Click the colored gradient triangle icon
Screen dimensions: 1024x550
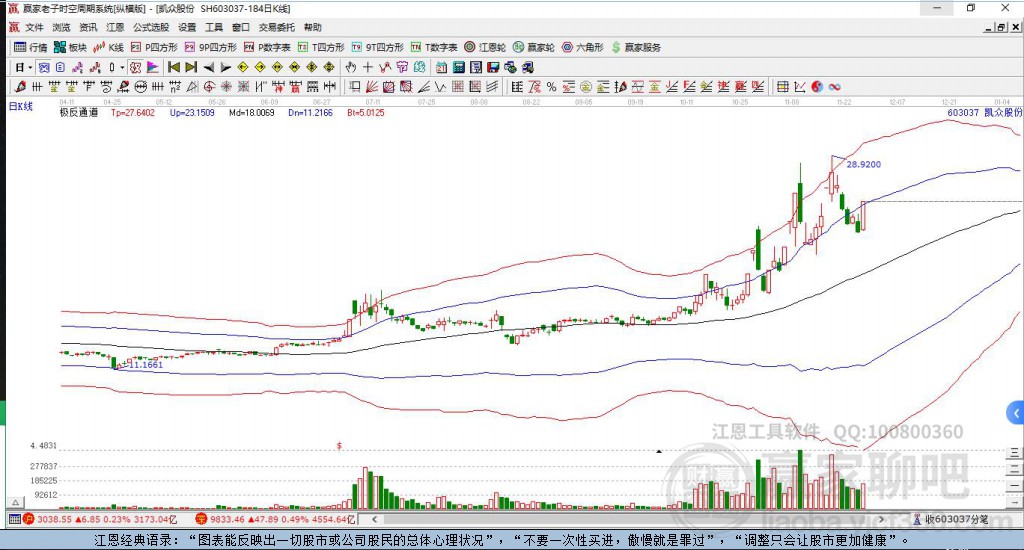pyautogui.click(x=152, y=67)
